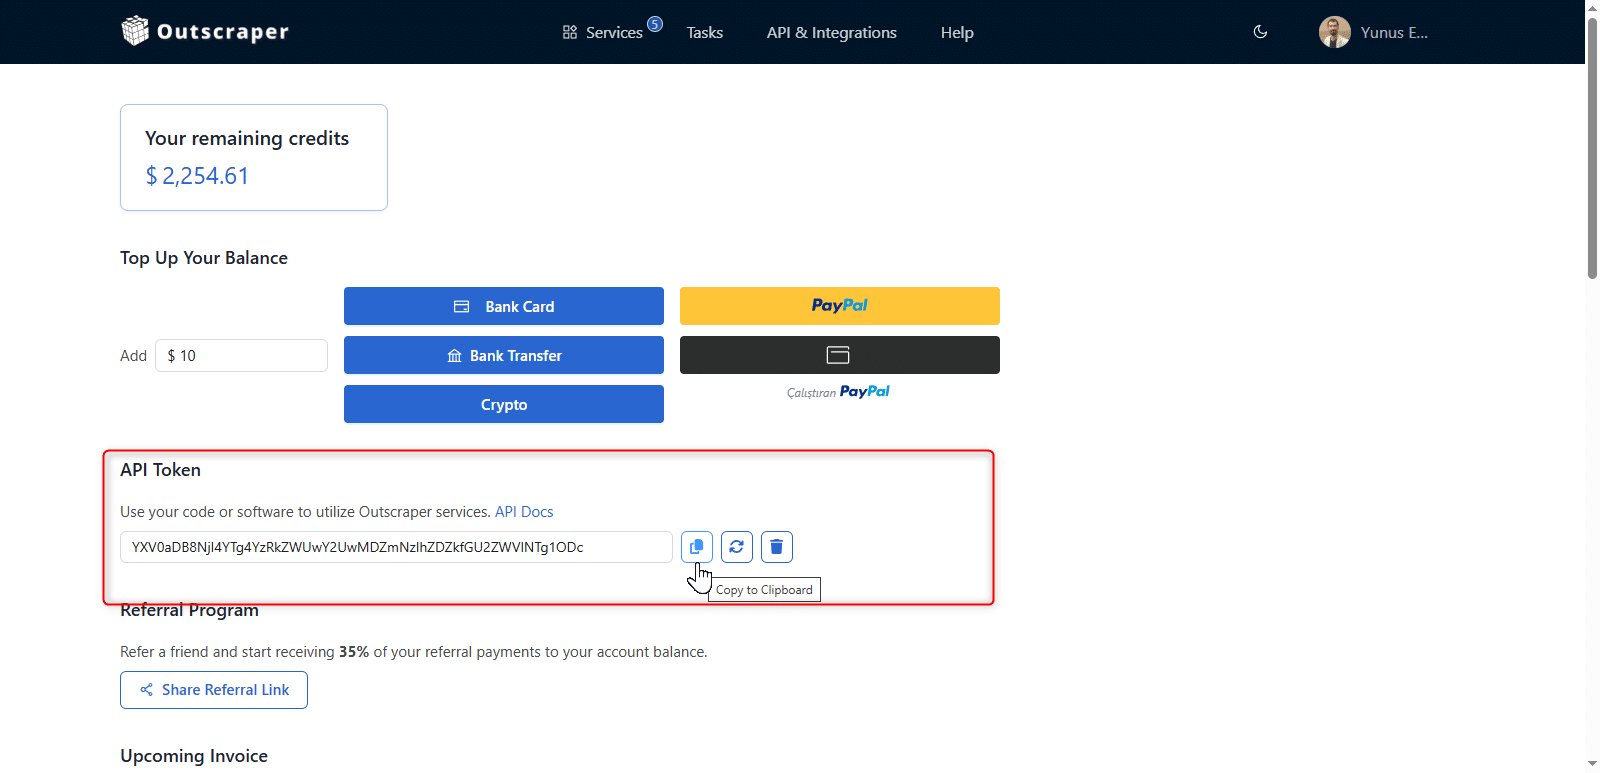The height and width of the screenshot is (773, 1600).
Task: Toggle dark mode with moon icon
Action: point(1260,32)
